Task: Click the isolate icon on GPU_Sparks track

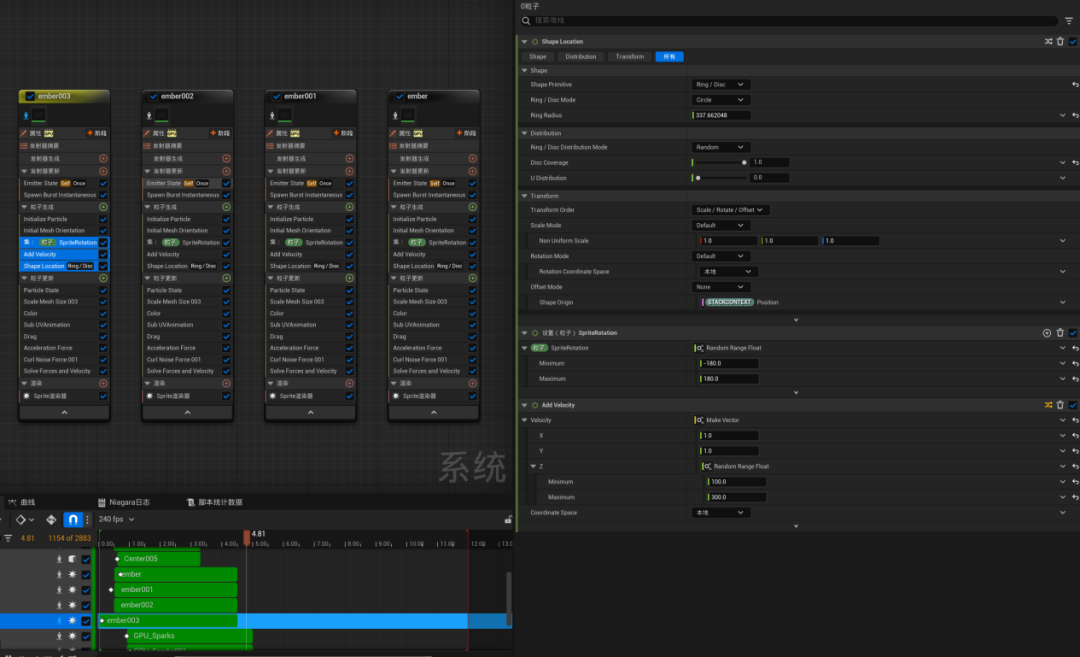Action: 59,636
